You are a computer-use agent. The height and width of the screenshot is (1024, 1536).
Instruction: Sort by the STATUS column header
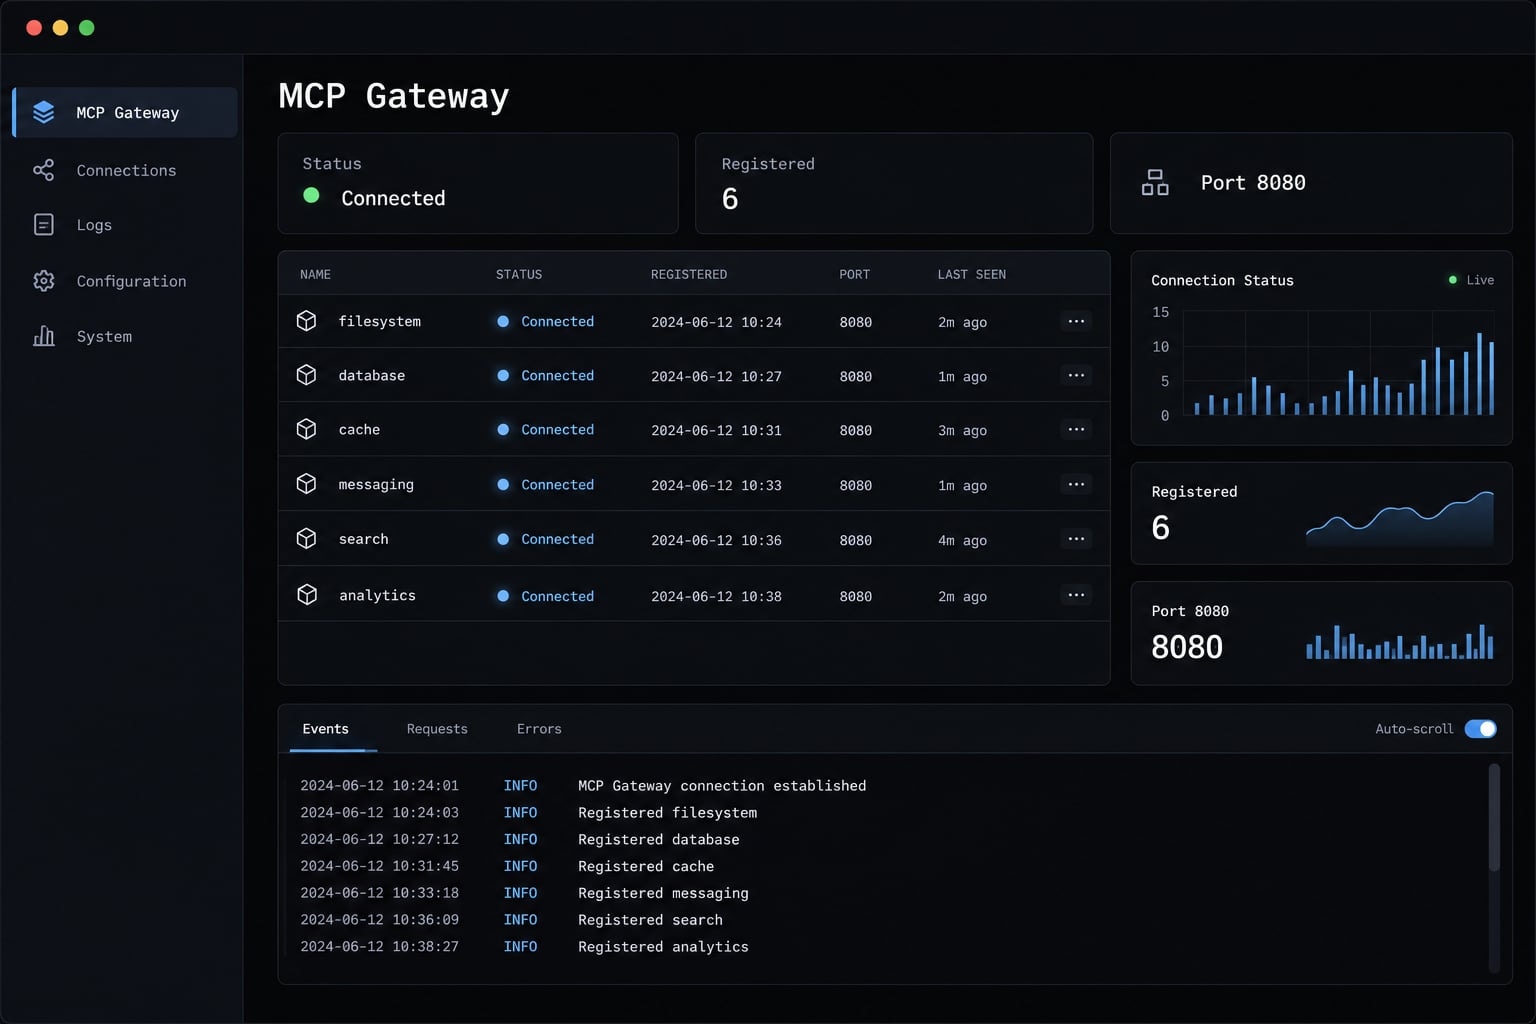tap(519, 274)
